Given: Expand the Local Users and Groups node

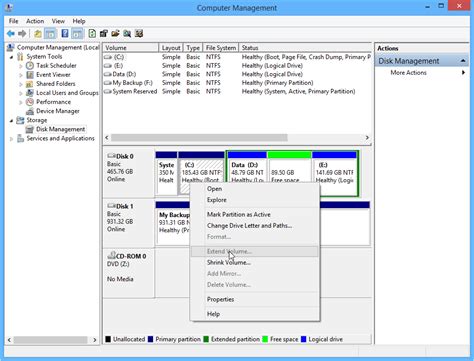Looking at the screenshot, I should click(21, 93).
